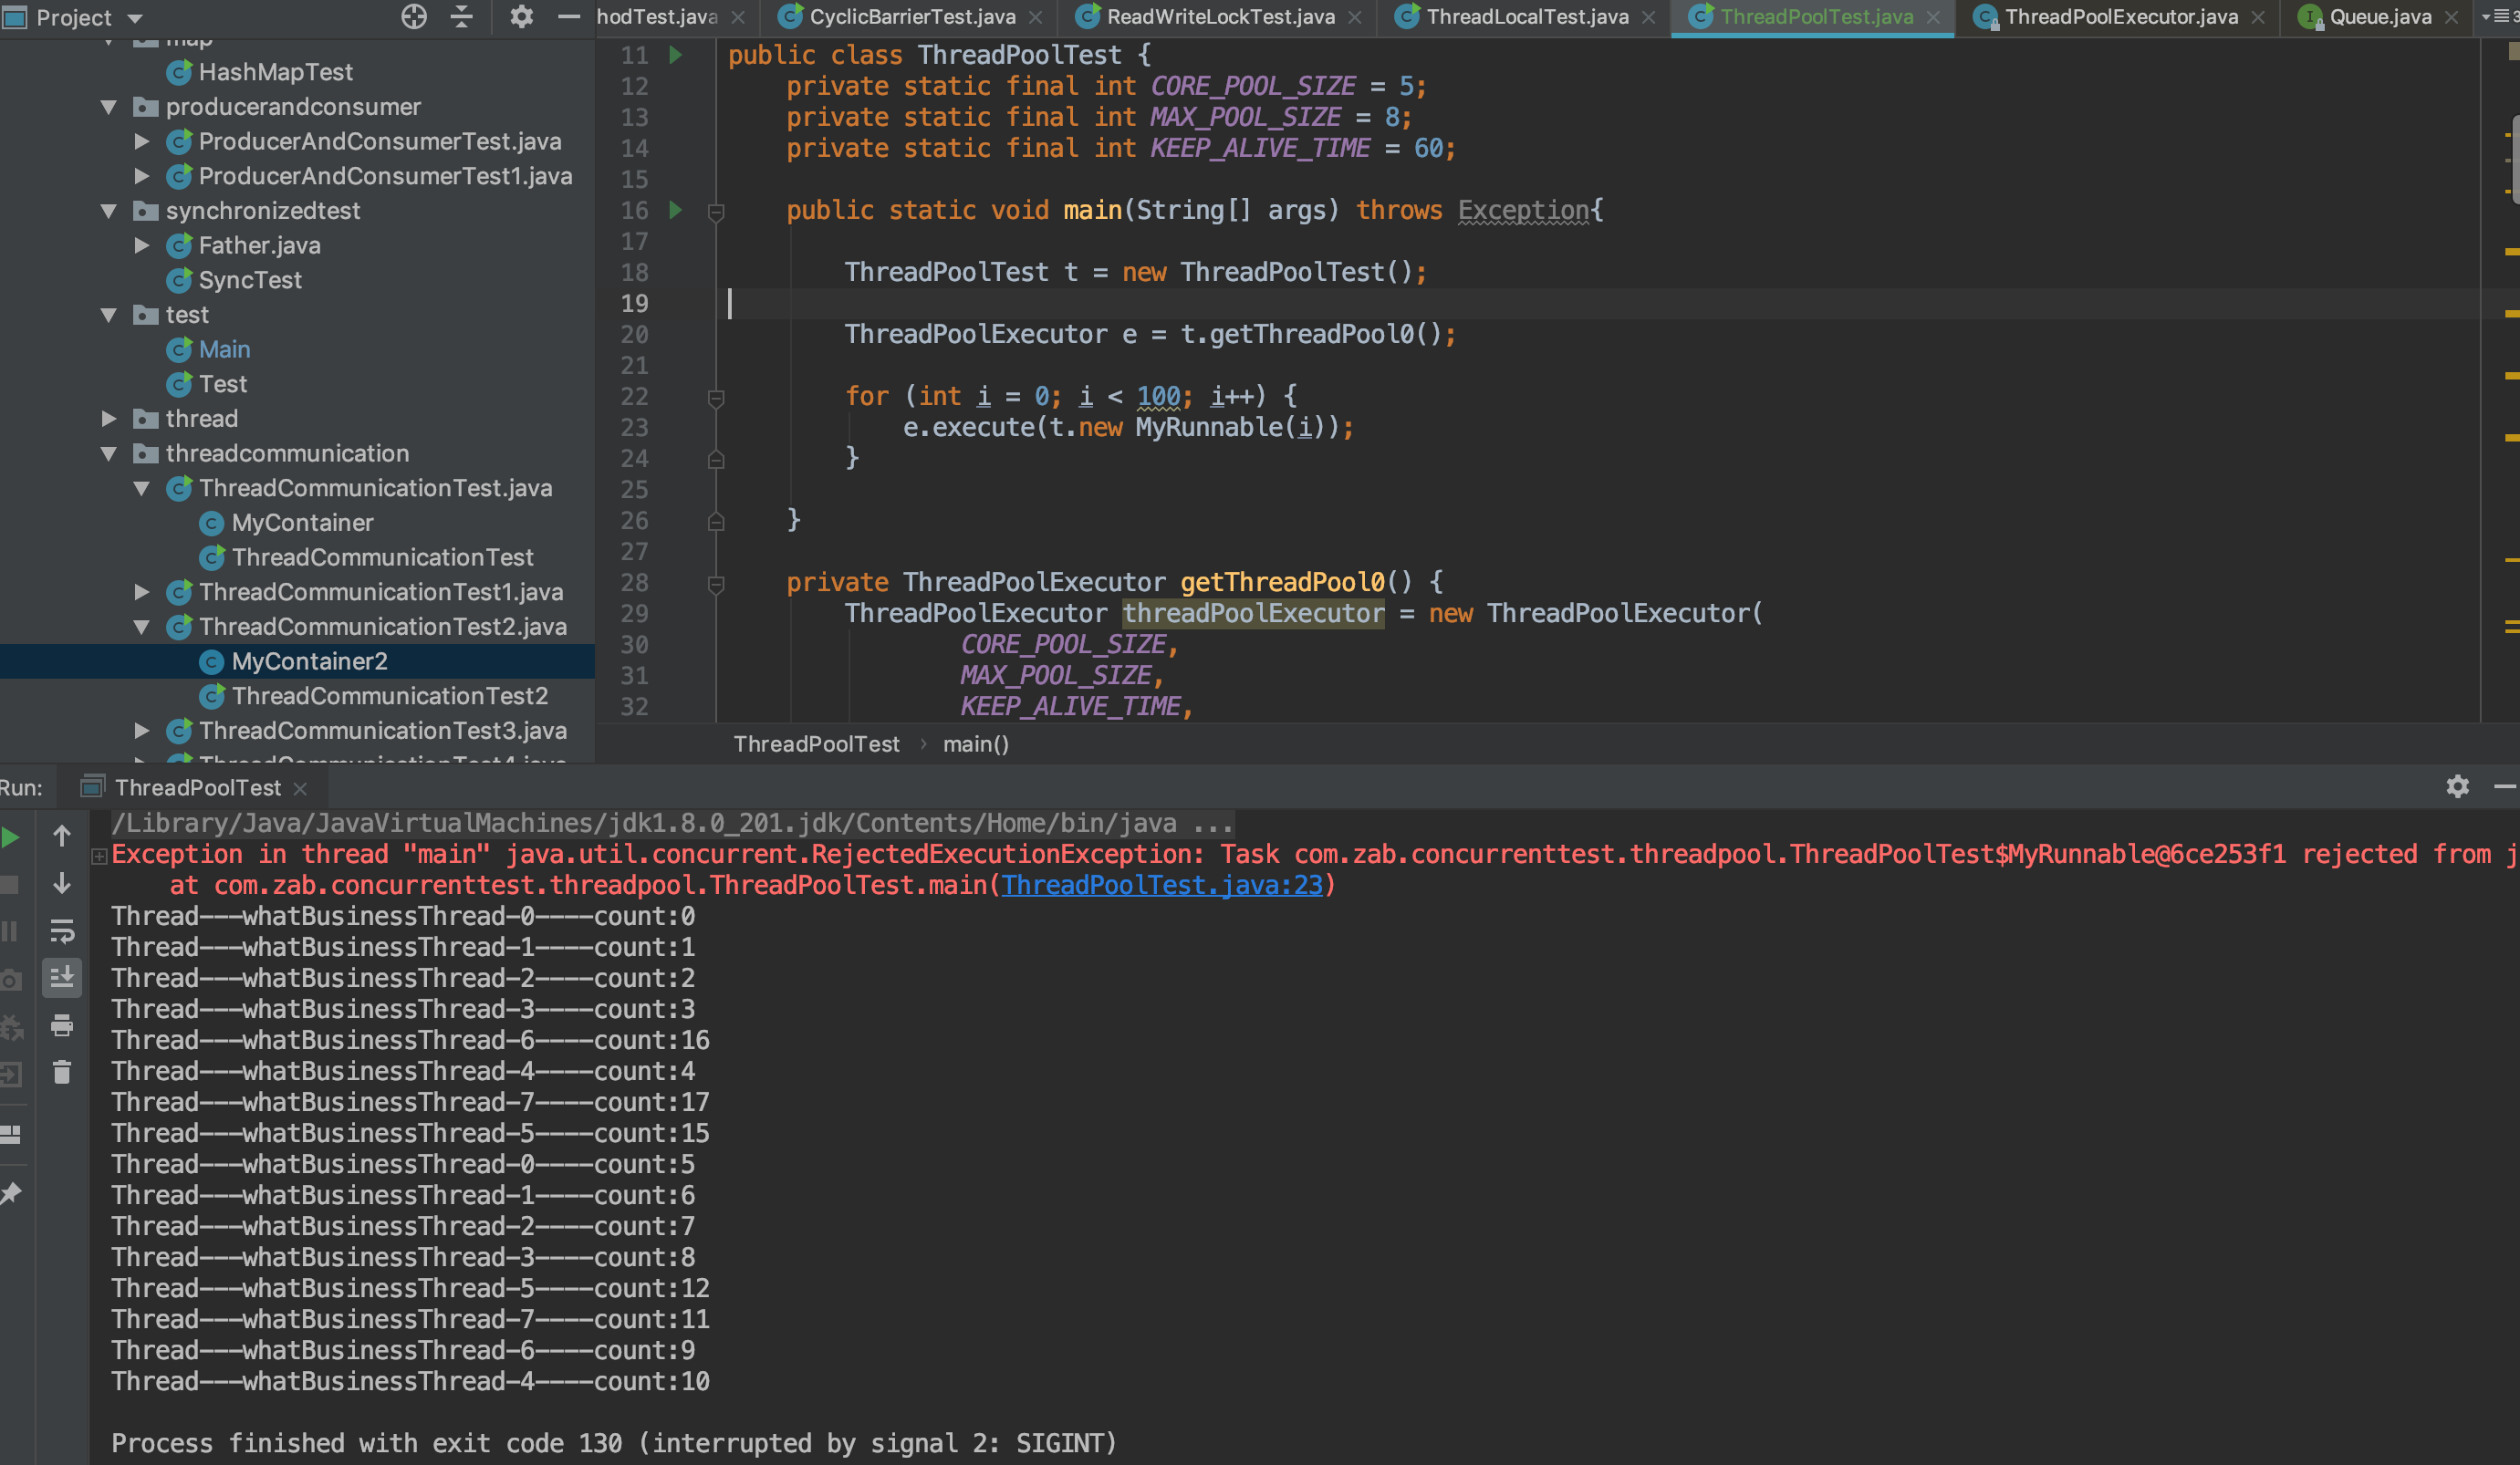Click Down the Stack Trace arrow
Screen dimensions: 2520x1465
point(62,883)
